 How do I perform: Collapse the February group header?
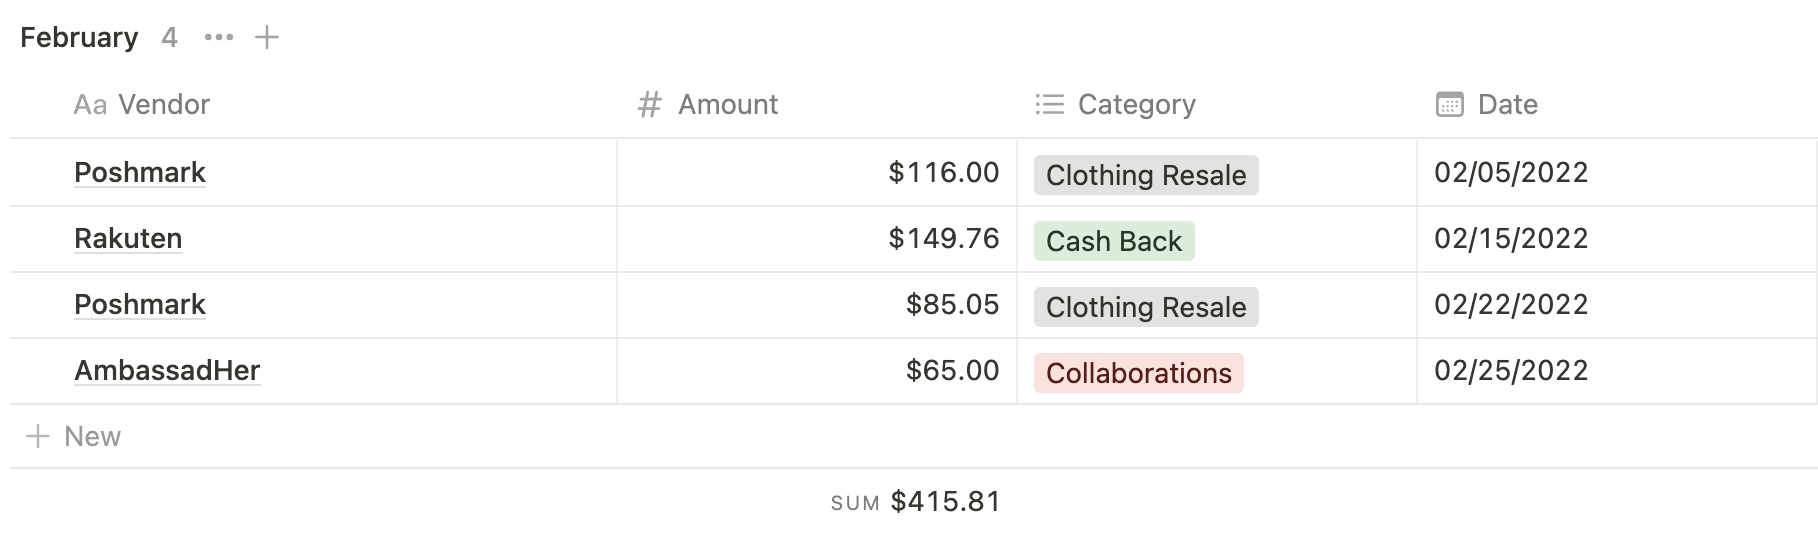pyautogui.click(x=79, y=38)
